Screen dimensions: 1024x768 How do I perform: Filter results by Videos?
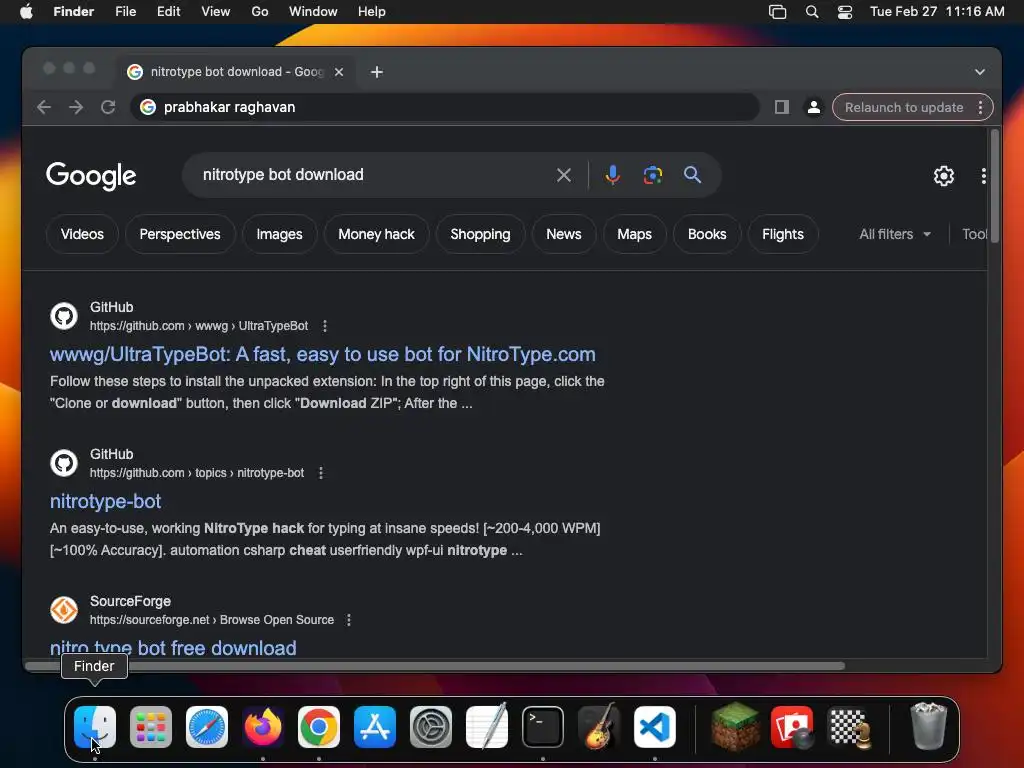(82, 234)
